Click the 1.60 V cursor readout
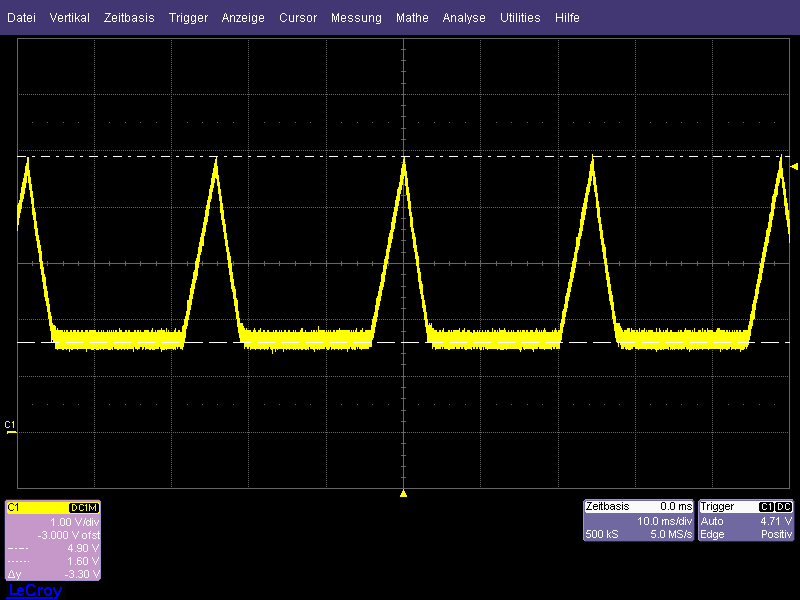The width and height of the screenshot is (800, 600). (83, 561)
